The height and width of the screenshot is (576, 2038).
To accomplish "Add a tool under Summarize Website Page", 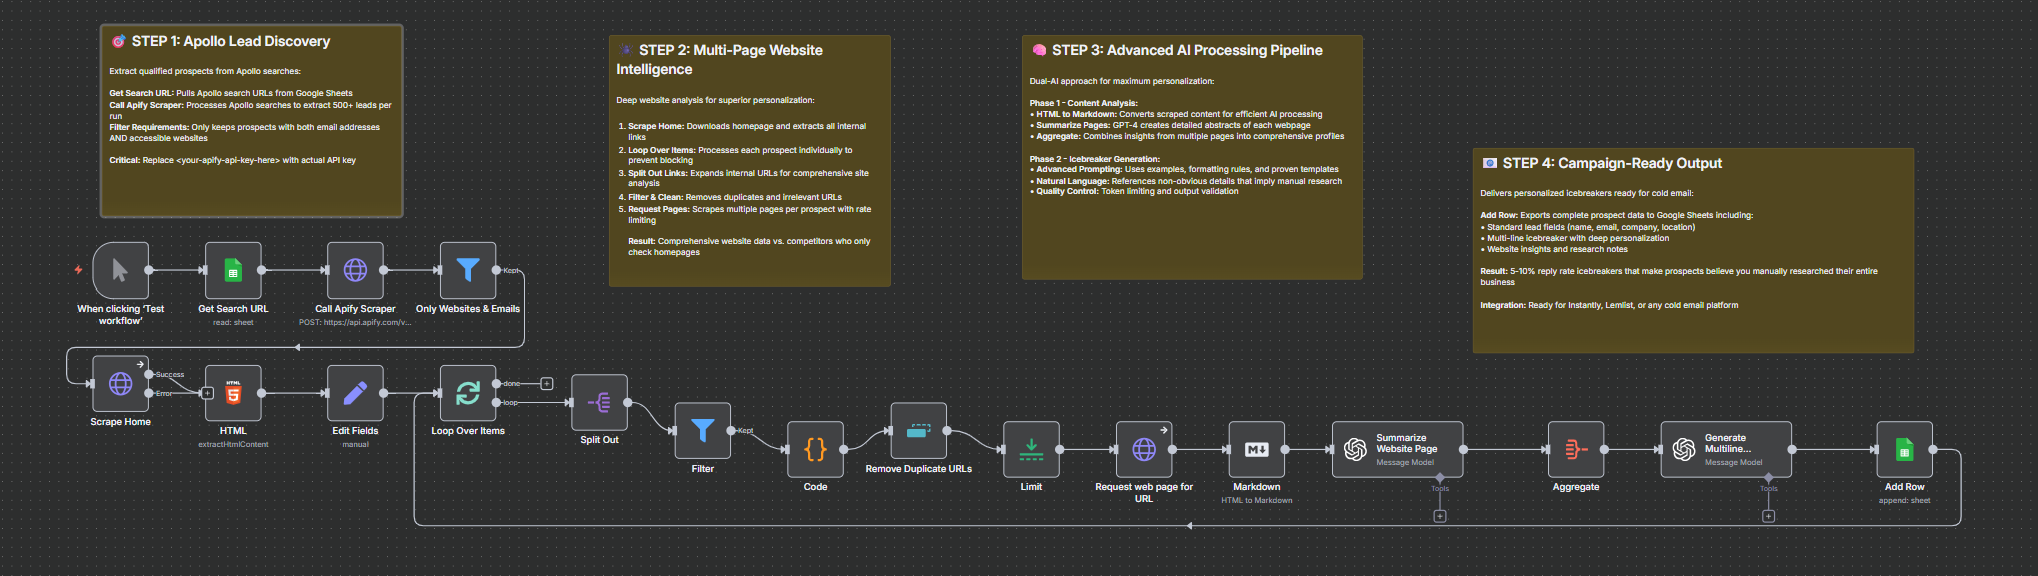I will [1440, 516].
